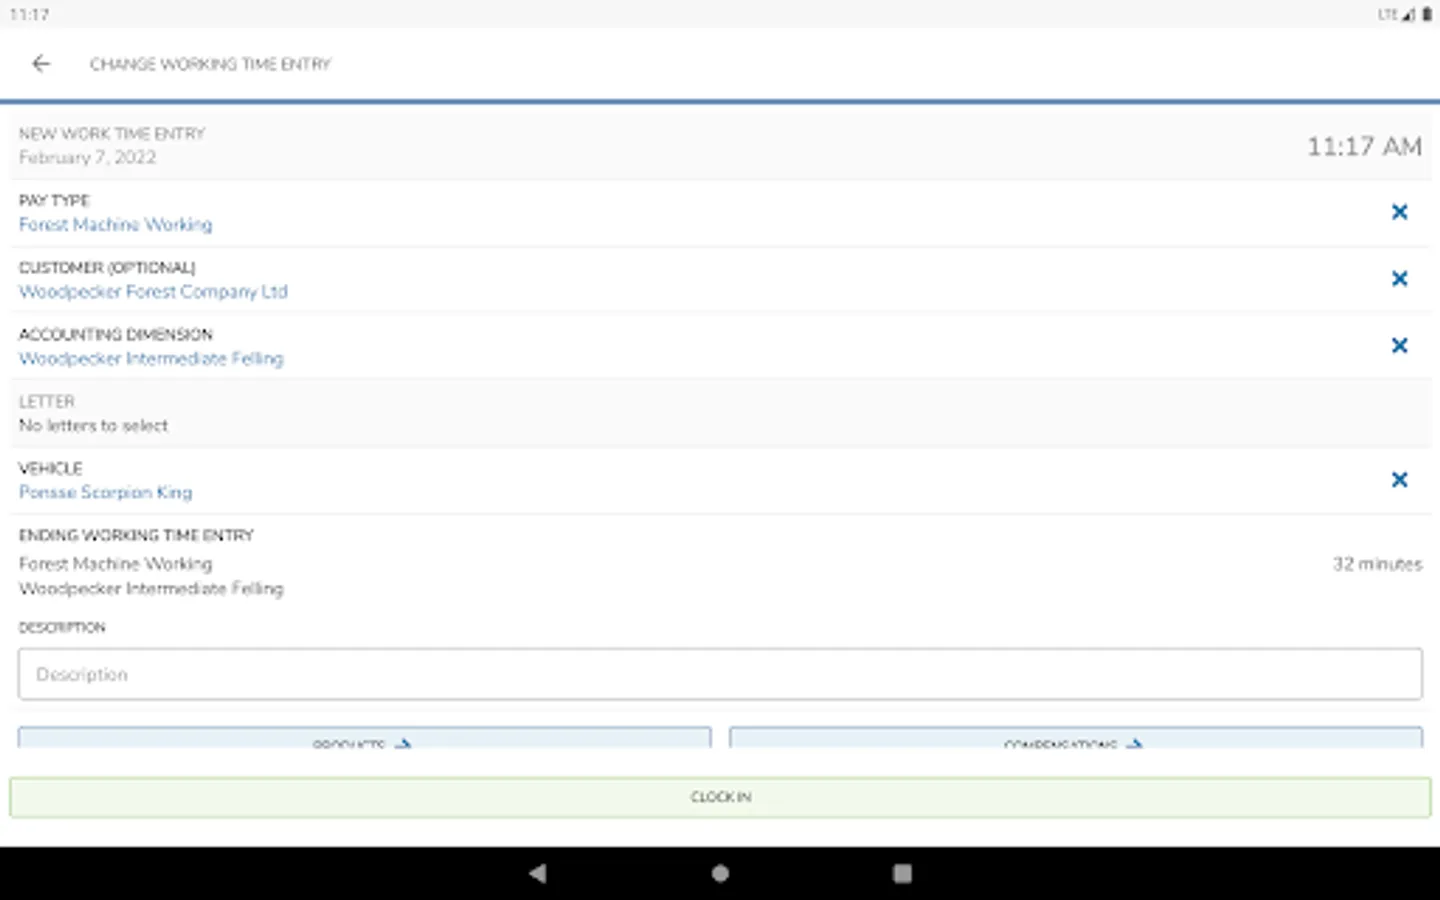1440x900 pixels.
Task: Select Ending Working Time Entry heading
Action: [136, 536]
